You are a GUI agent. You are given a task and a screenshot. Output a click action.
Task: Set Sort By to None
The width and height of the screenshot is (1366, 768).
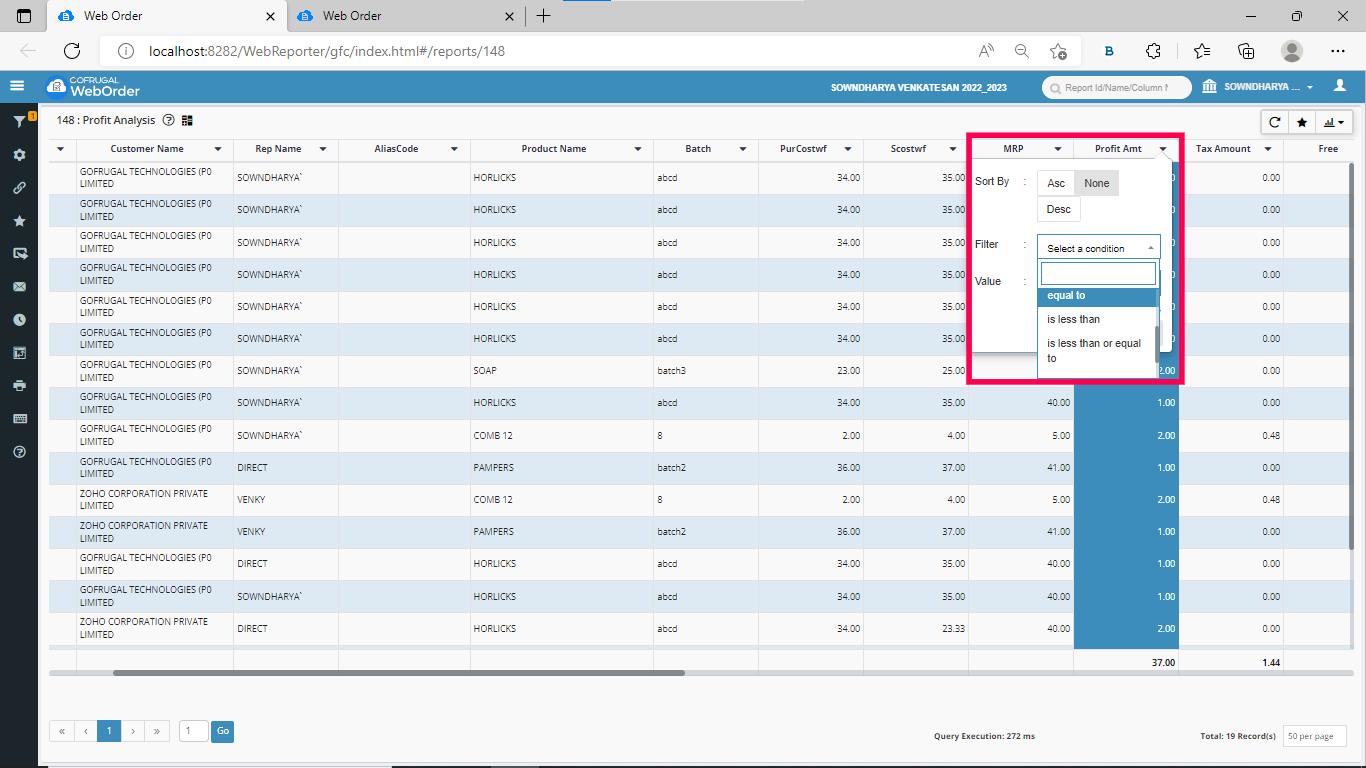coord(1097,183)
